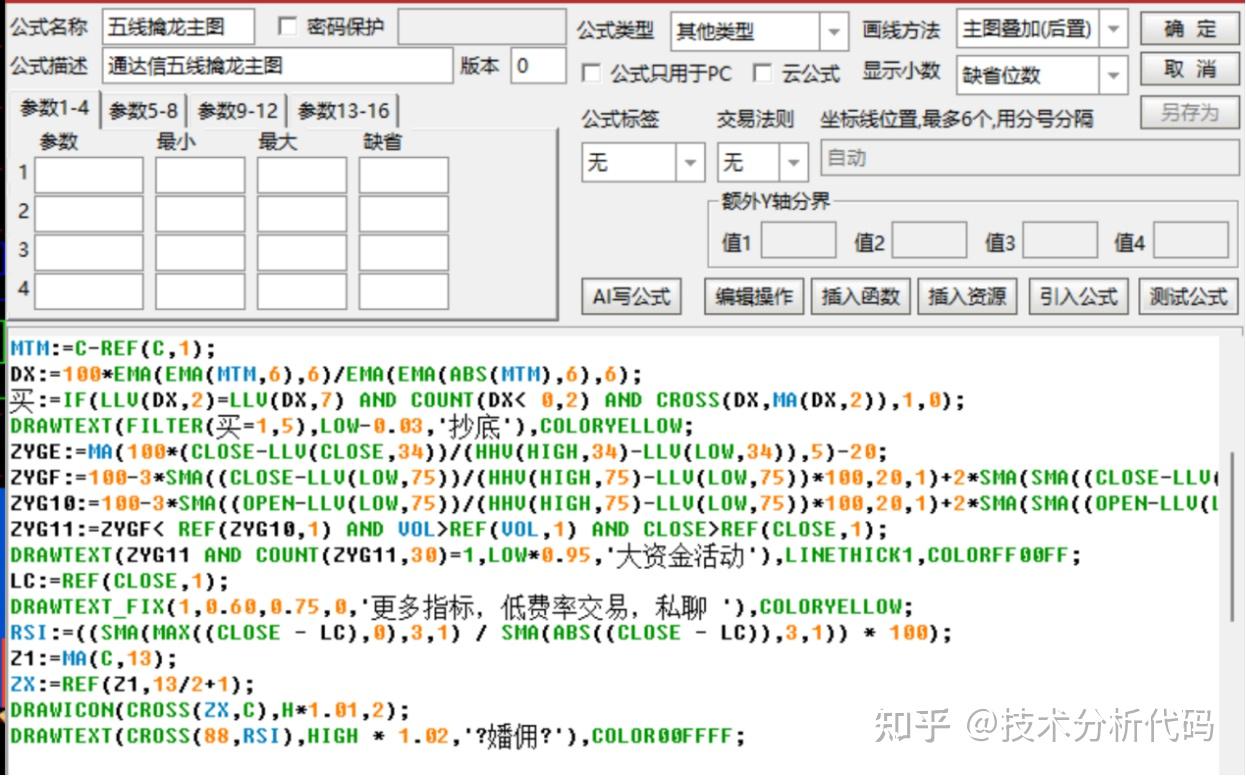Click row 3 parameter name field
Image resolution: width=1246 pixels, height=776 pixels.
(x=89, y=252)
